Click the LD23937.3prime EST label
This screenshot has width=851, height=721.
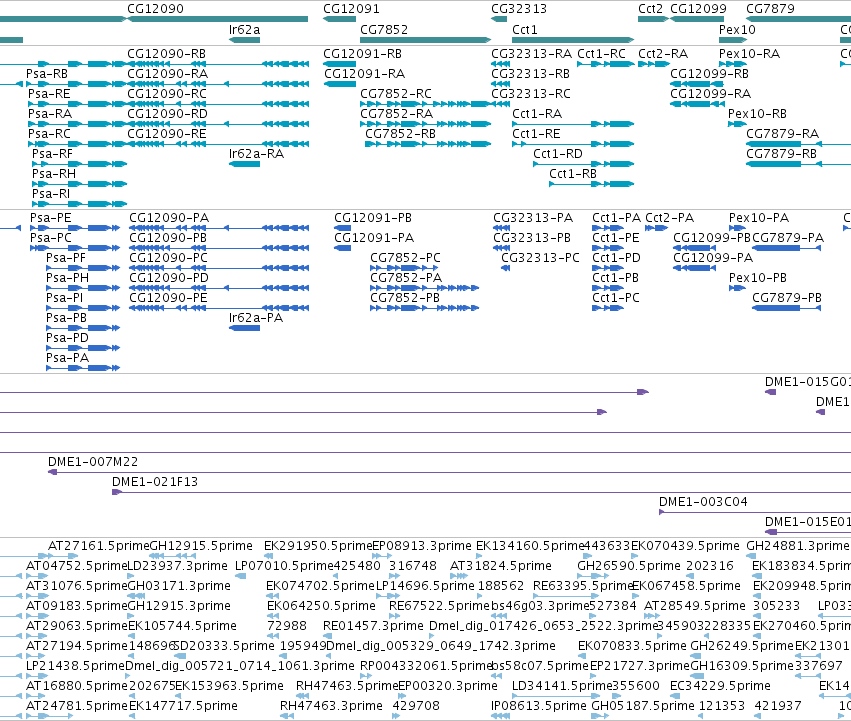(x=177, y=566)
